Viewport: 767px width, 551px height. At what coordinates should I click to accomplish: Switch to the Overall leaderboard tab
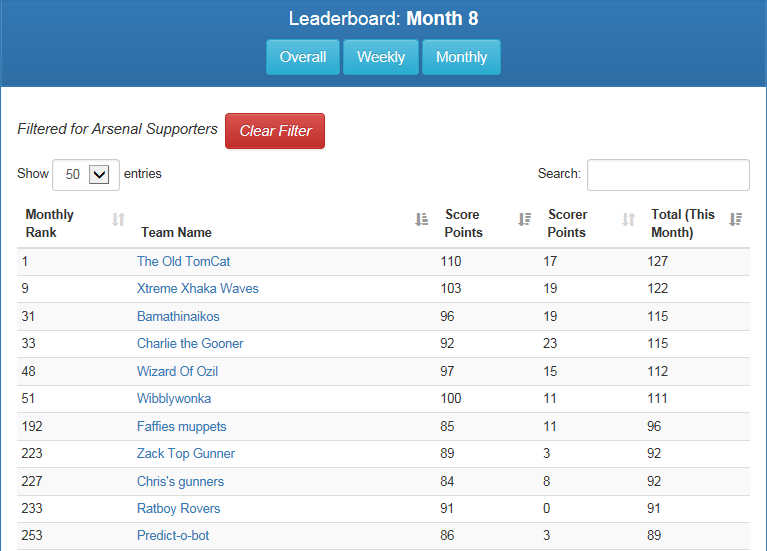[x=303, y=57]
